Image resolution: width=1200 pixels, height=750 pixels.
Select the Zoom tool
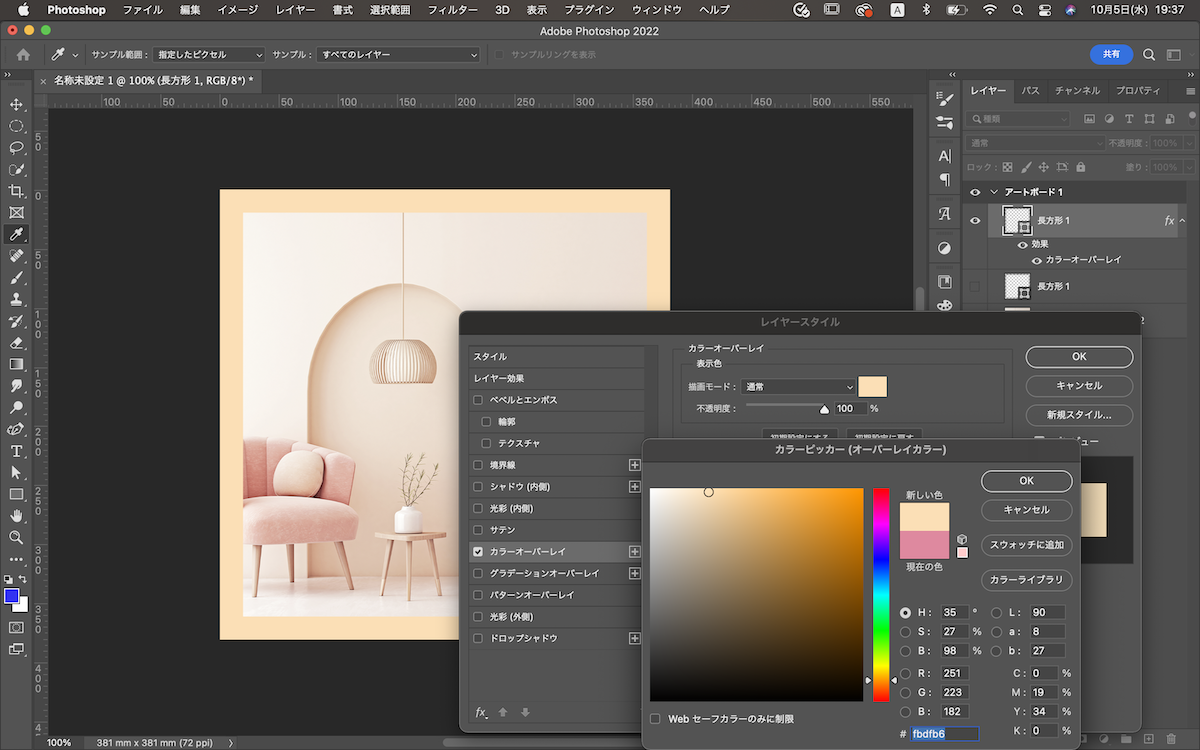[x=16, y=538]
